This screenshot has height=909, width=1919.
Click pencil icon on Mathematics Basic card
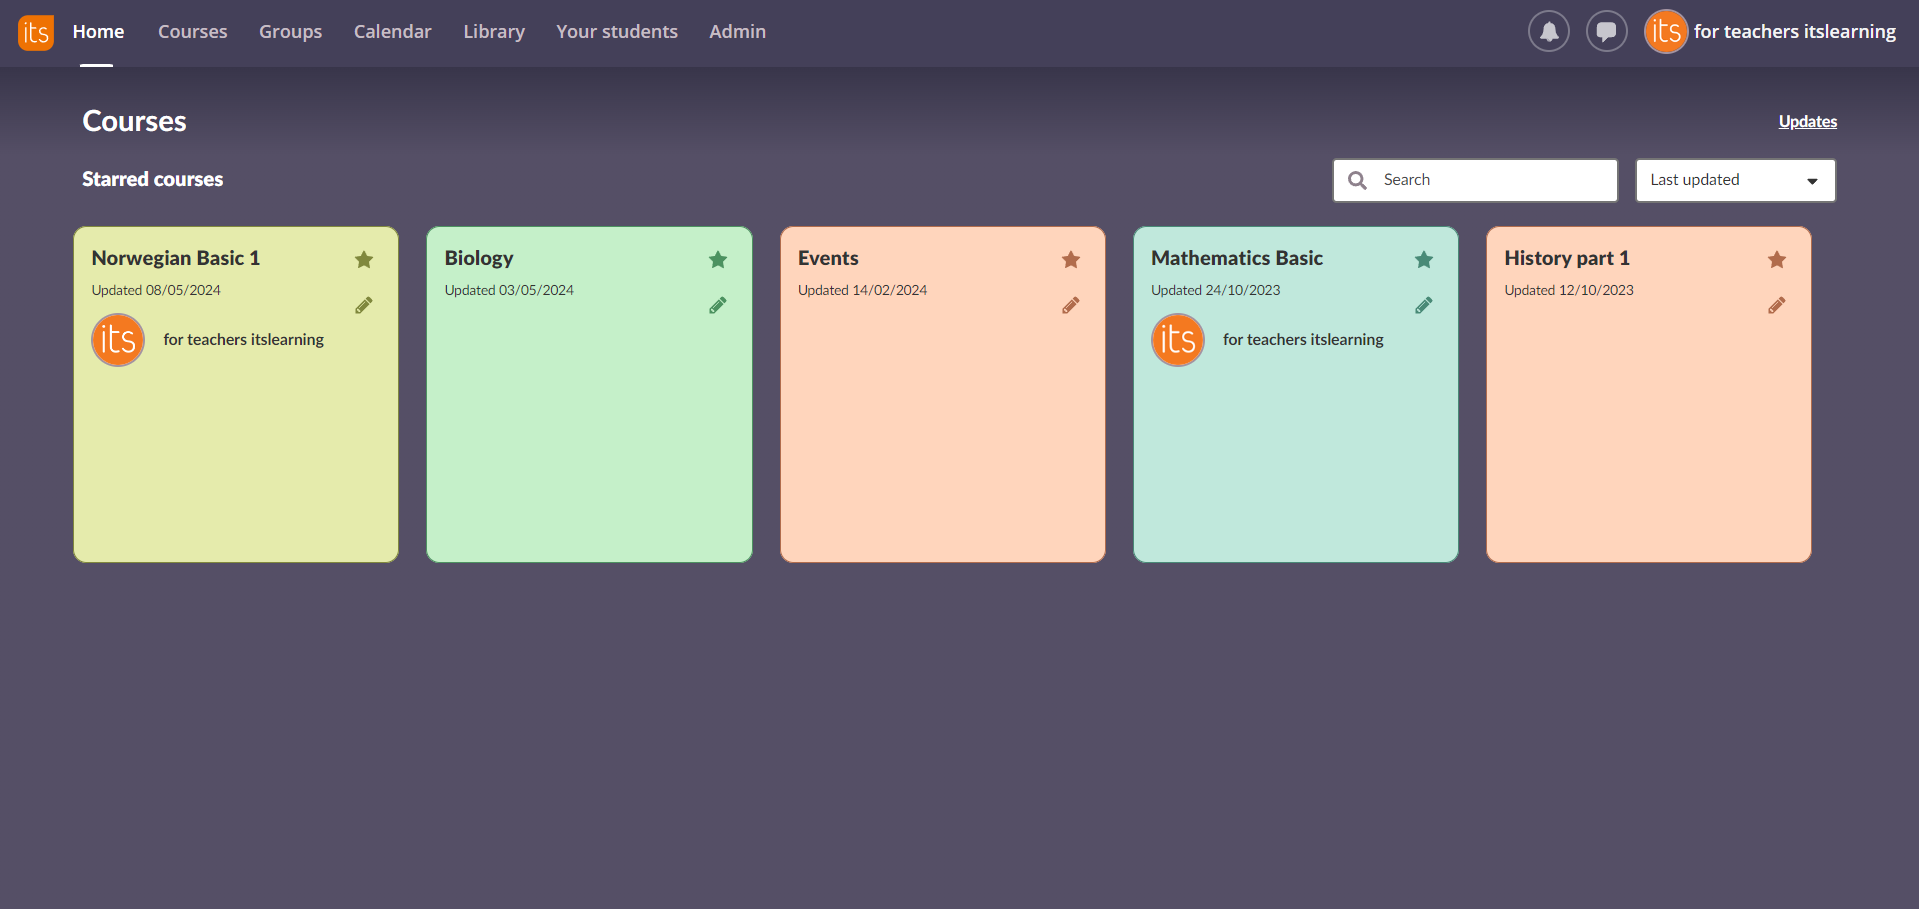pyautogui.click(x=1423, y=306)
